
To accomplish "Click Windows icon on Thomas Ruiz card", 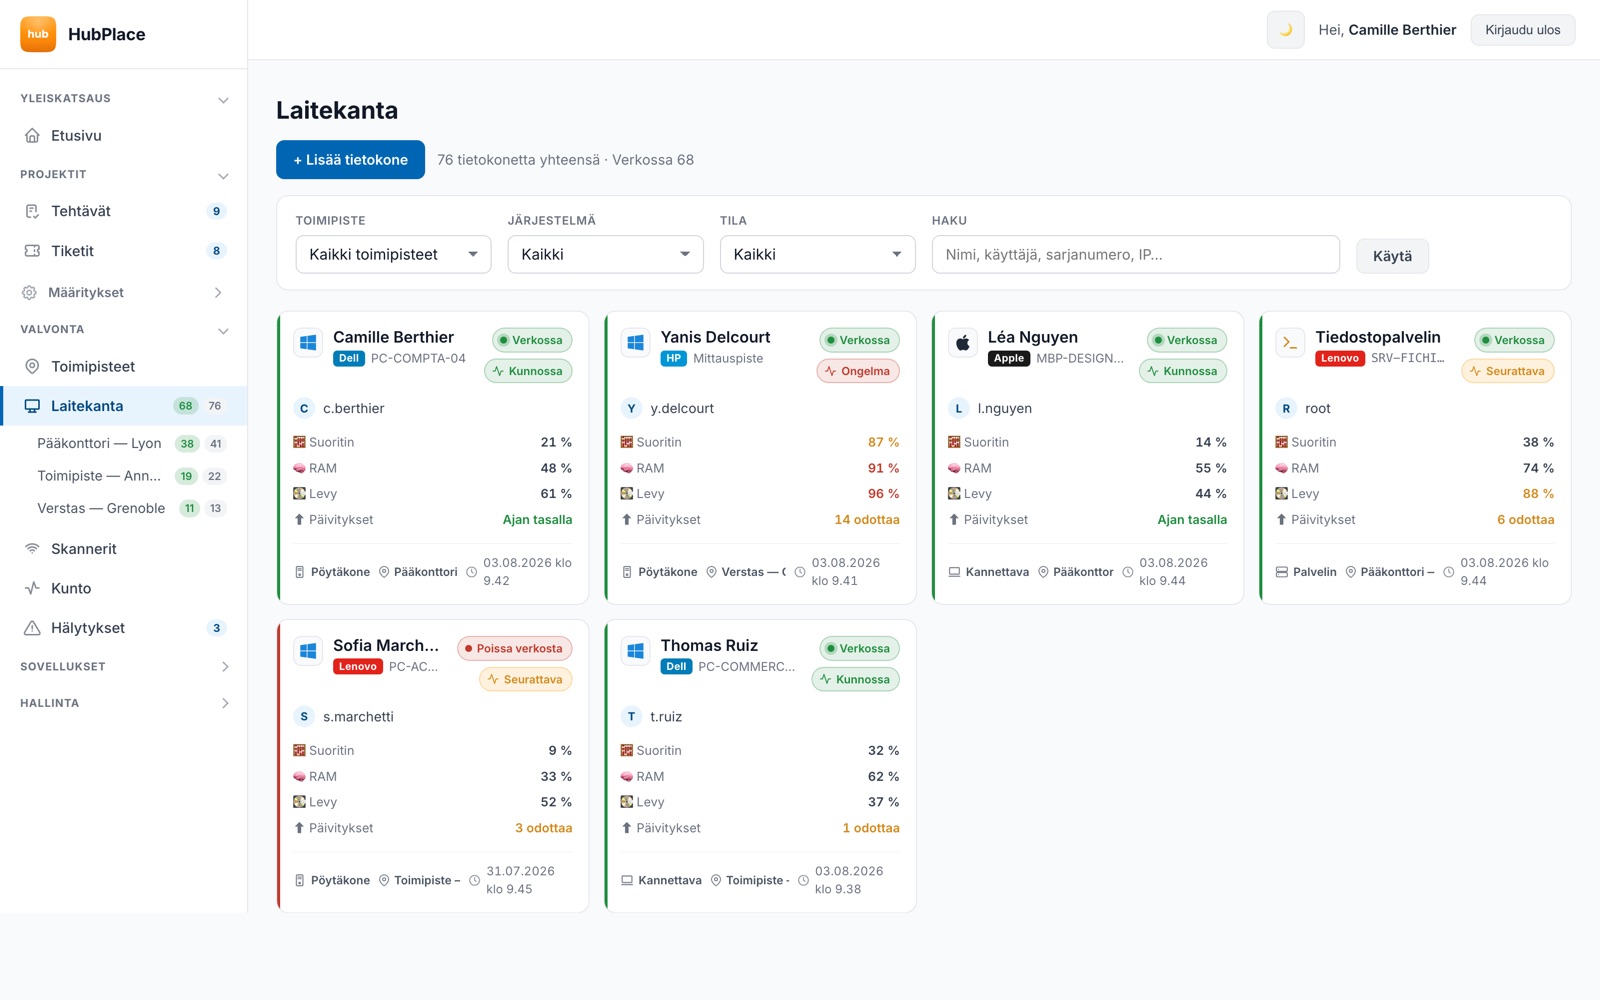I will 635,651.
